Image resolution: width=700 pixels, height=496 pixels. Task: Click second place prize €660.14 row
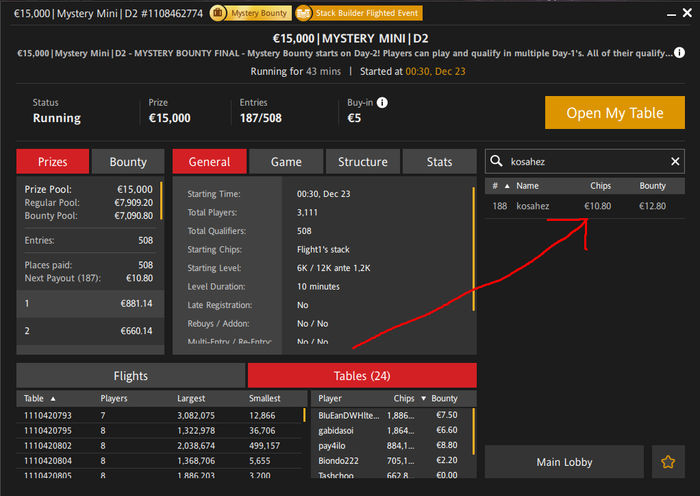(90, 331)
